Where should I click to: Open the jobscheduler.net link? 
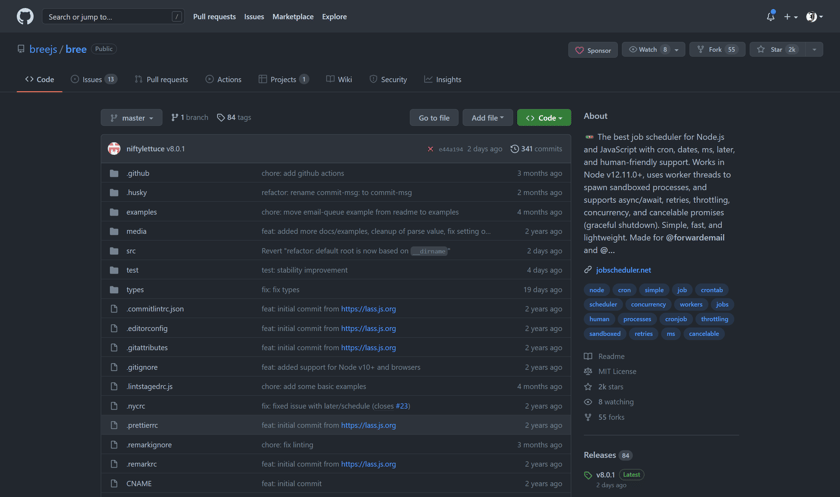click(x=624, y=270)
